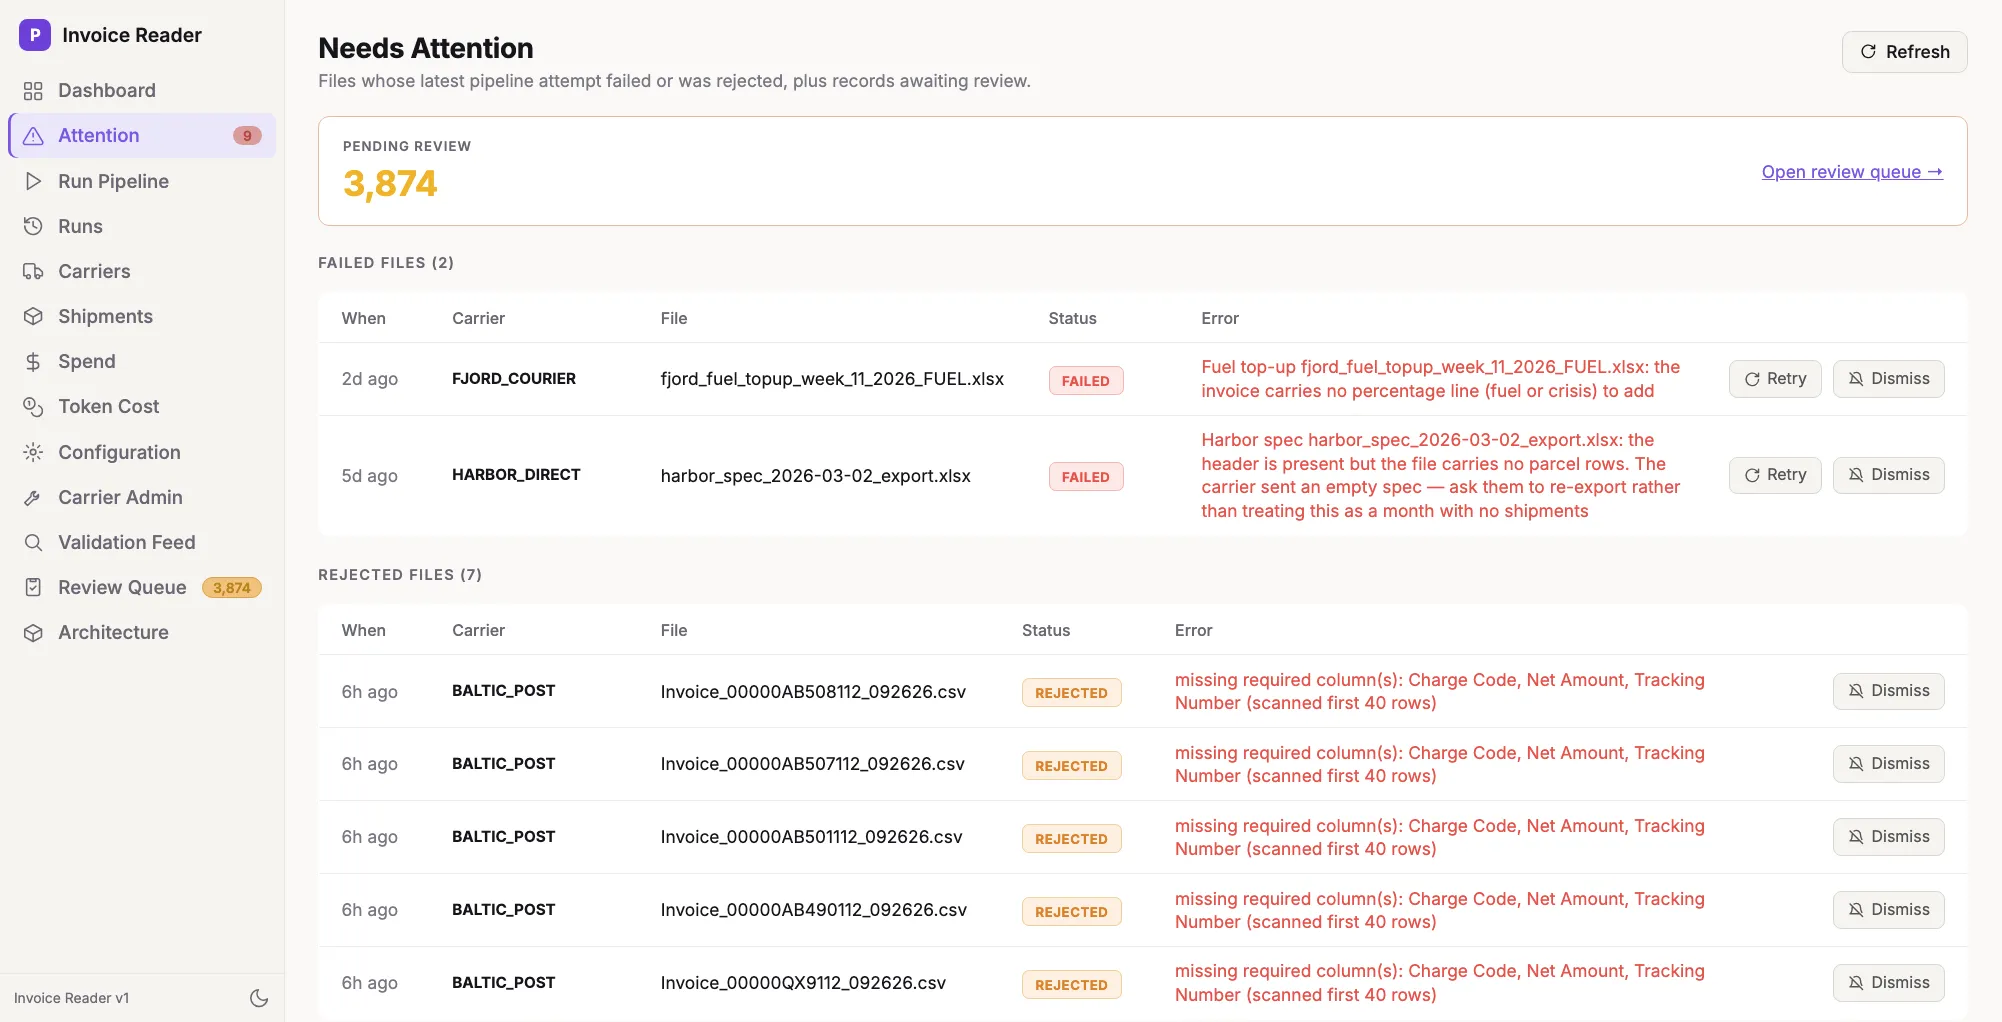Click the FAILED status of fjord_fuel_topup file

pos(1086,381)
